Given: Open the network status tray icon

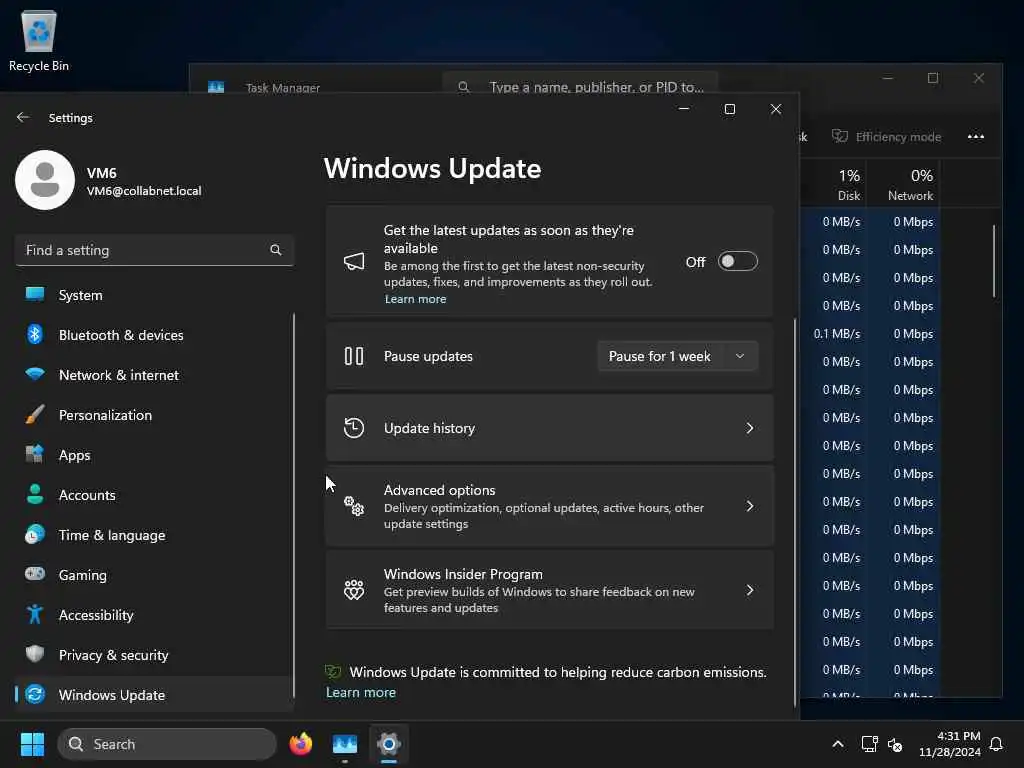Looking at the screenshot, I should (869, 744).
